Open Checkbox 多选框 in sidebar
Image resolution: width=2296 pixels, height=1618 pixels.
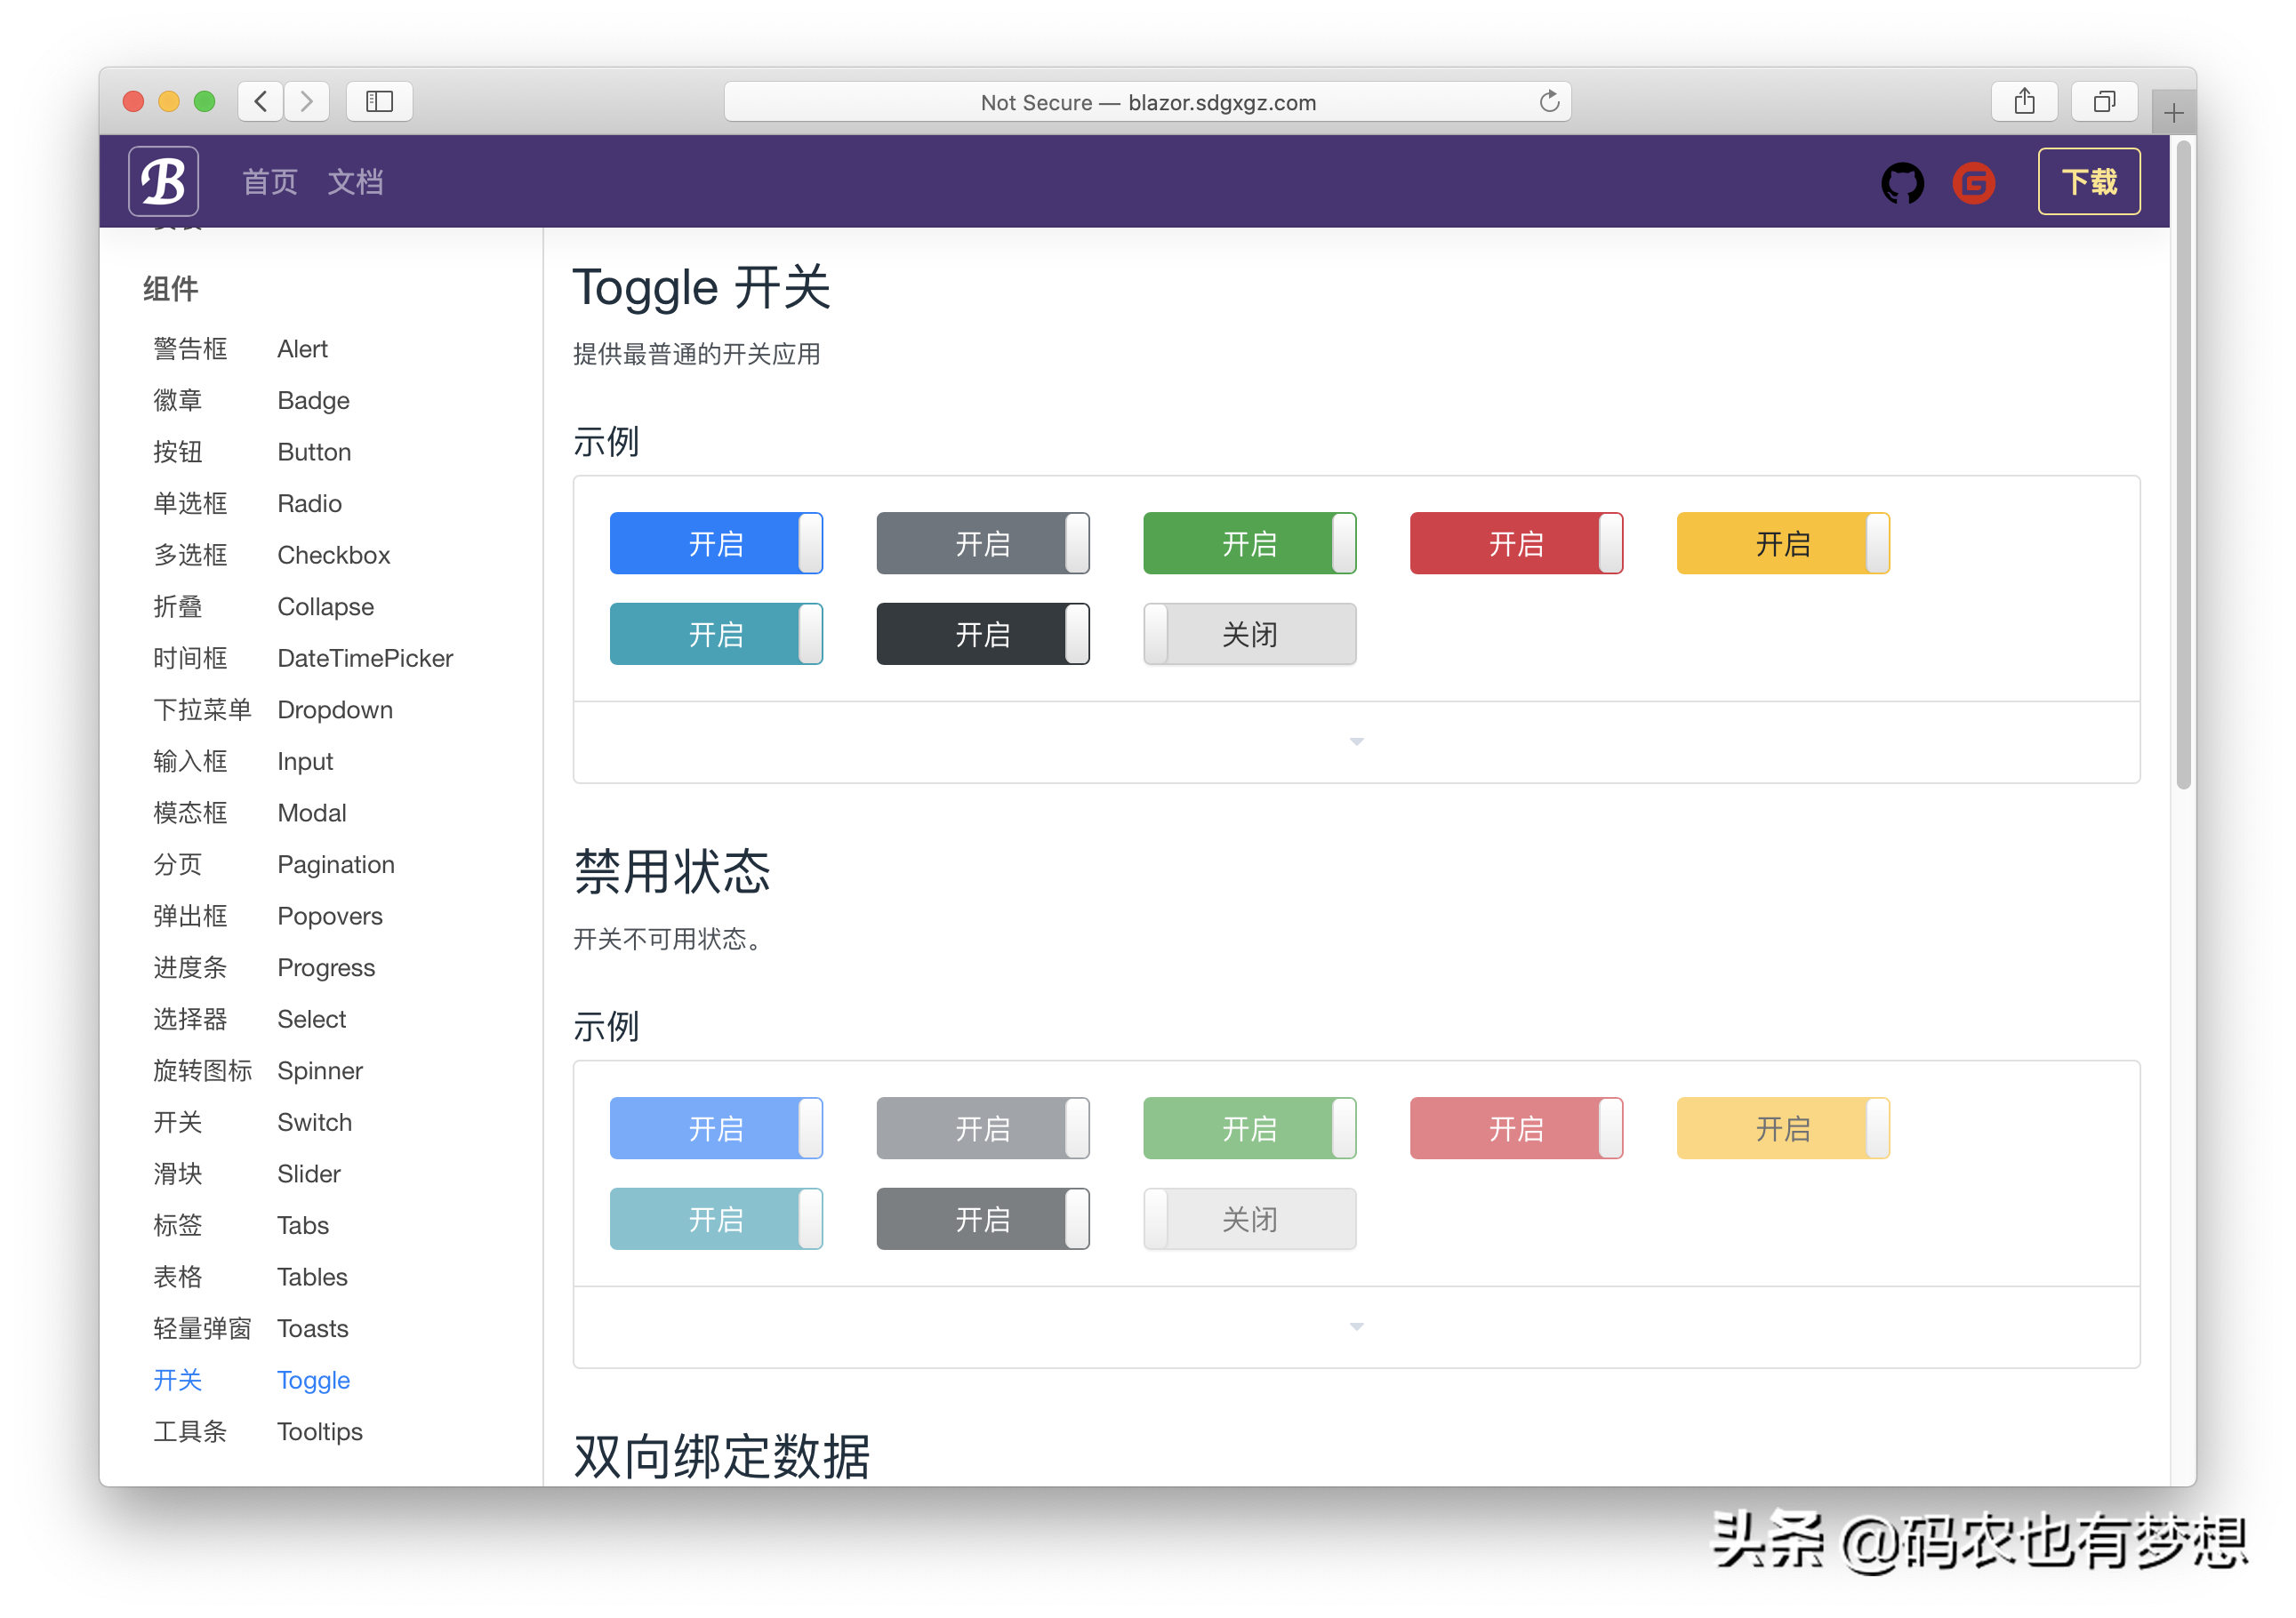coord(271,555)
